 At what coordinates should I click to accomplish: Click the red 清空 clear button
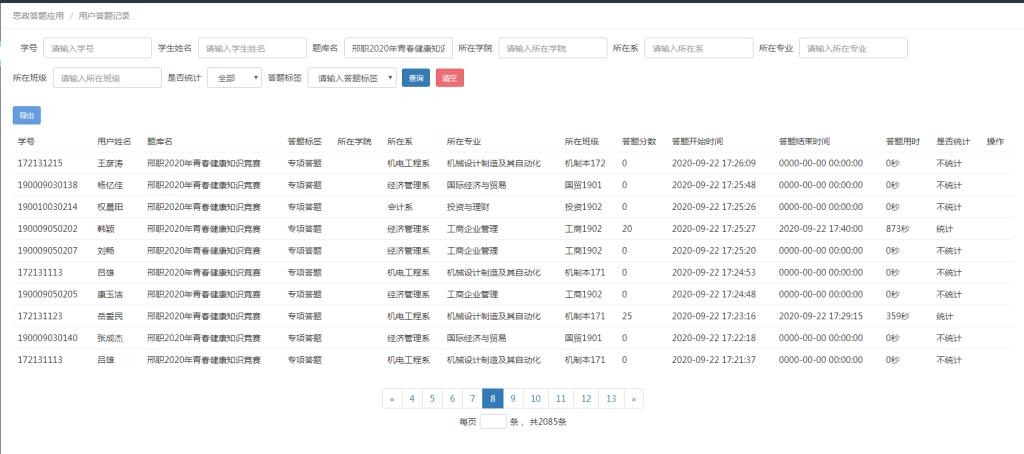coord(450,78)
